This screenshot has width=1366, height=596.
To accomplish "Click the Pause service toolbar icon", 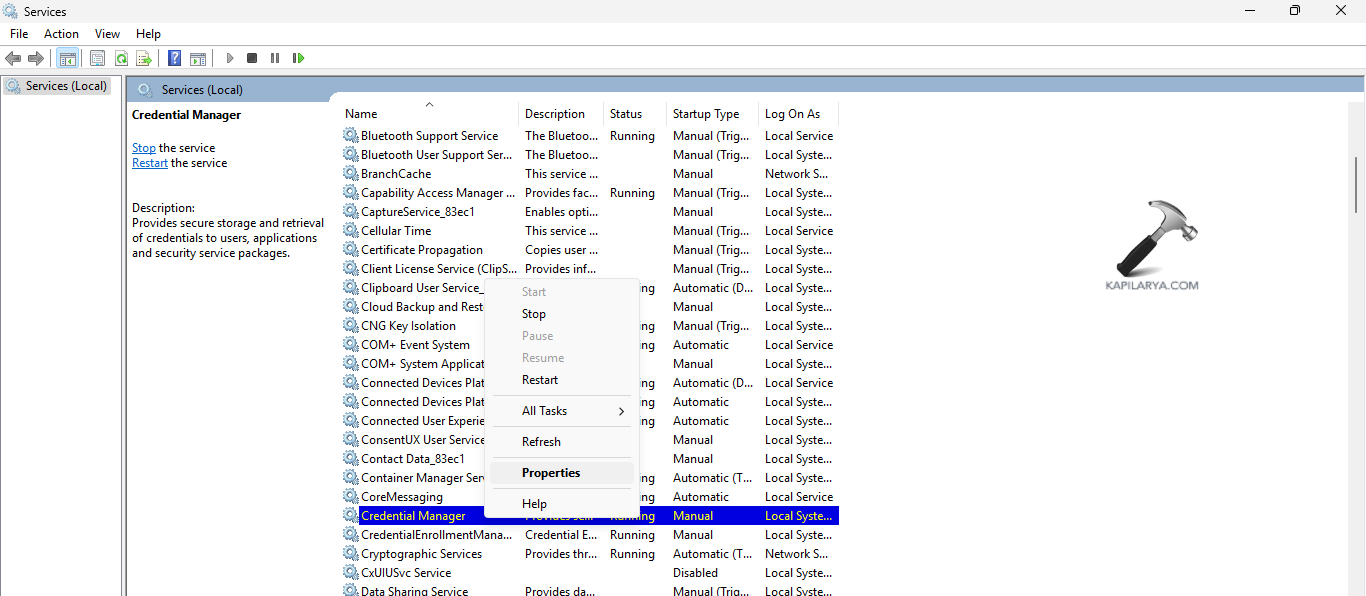I will point(275,58).
